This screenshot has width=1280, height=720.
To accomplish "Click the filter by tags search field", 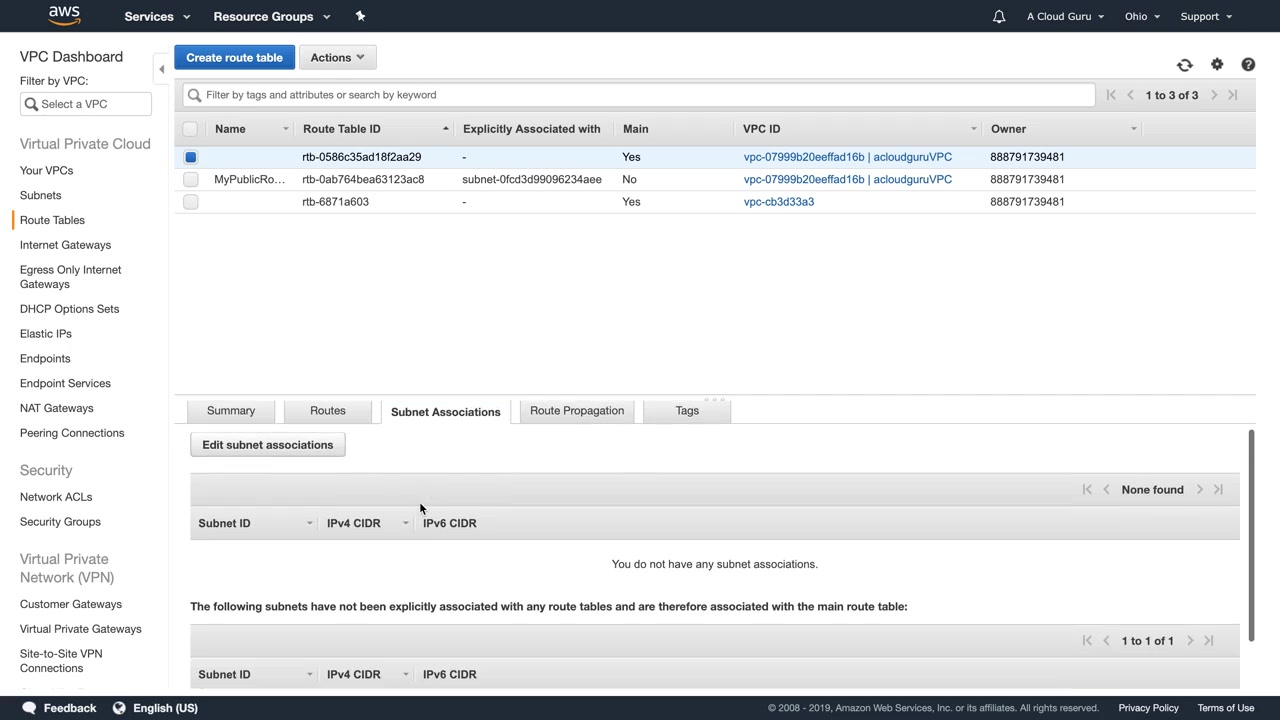I will (640, 95).
